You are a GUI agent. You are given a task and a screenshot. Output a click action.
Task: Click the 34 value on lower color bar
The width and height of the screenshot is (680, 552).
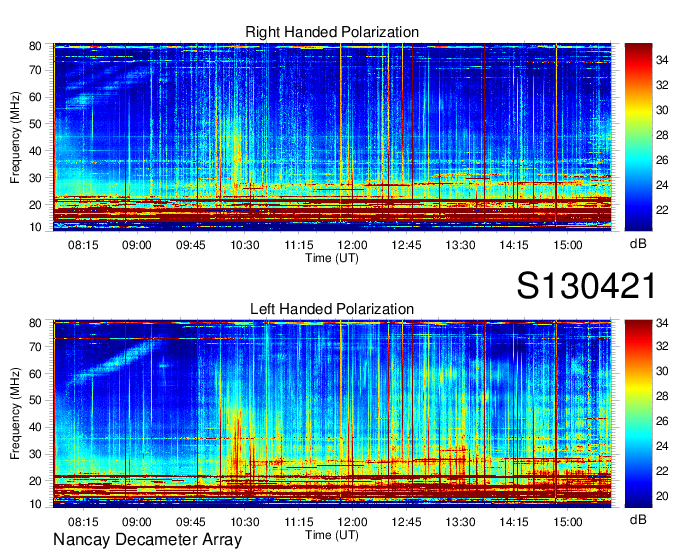tap(662, 323)
